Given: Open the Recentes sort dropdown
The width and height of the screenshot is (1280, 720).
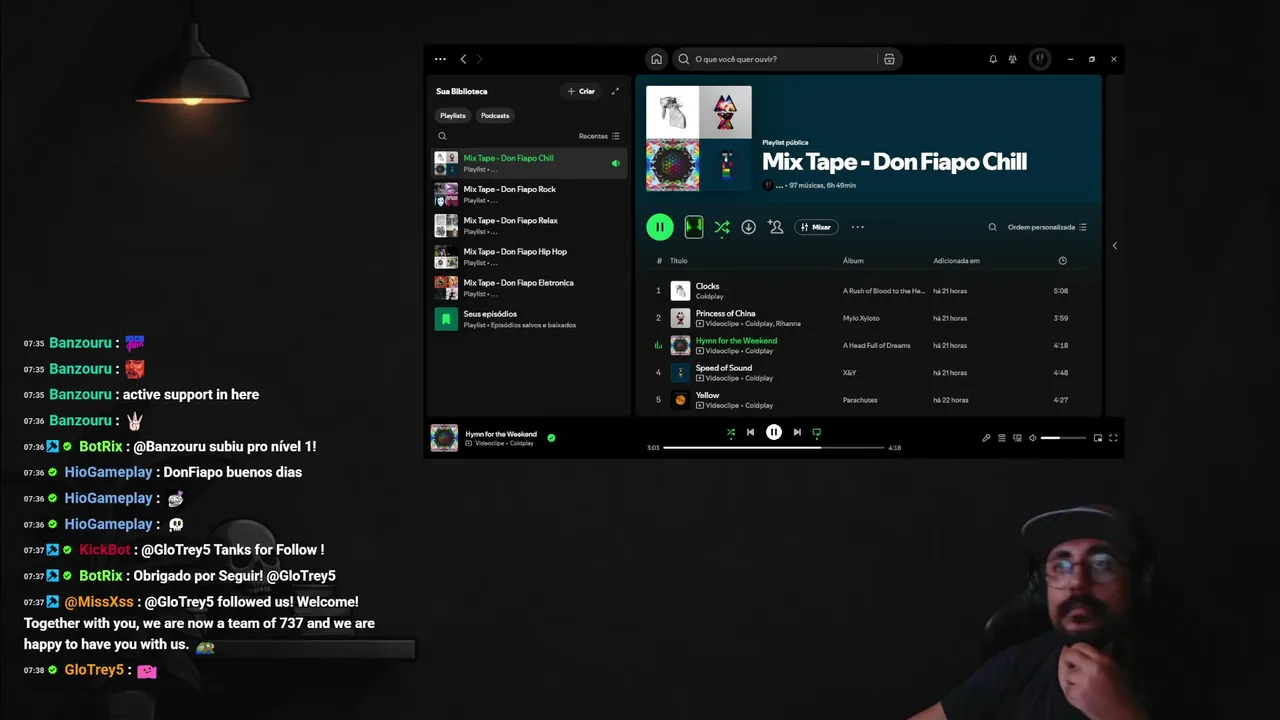Looking at the screenshot, I should click(x=599, y=136).
